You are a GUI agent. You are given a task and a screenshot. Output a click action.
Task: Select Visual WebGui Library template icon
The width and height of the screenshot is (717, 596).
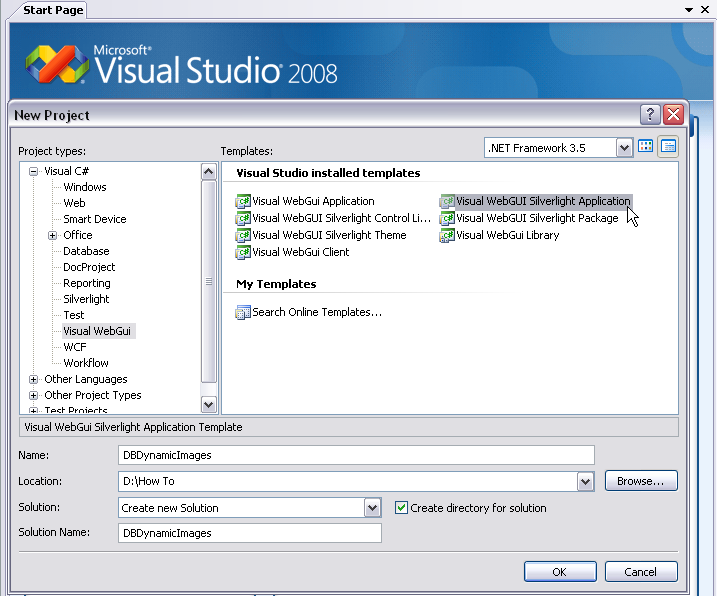pos(447,235)
